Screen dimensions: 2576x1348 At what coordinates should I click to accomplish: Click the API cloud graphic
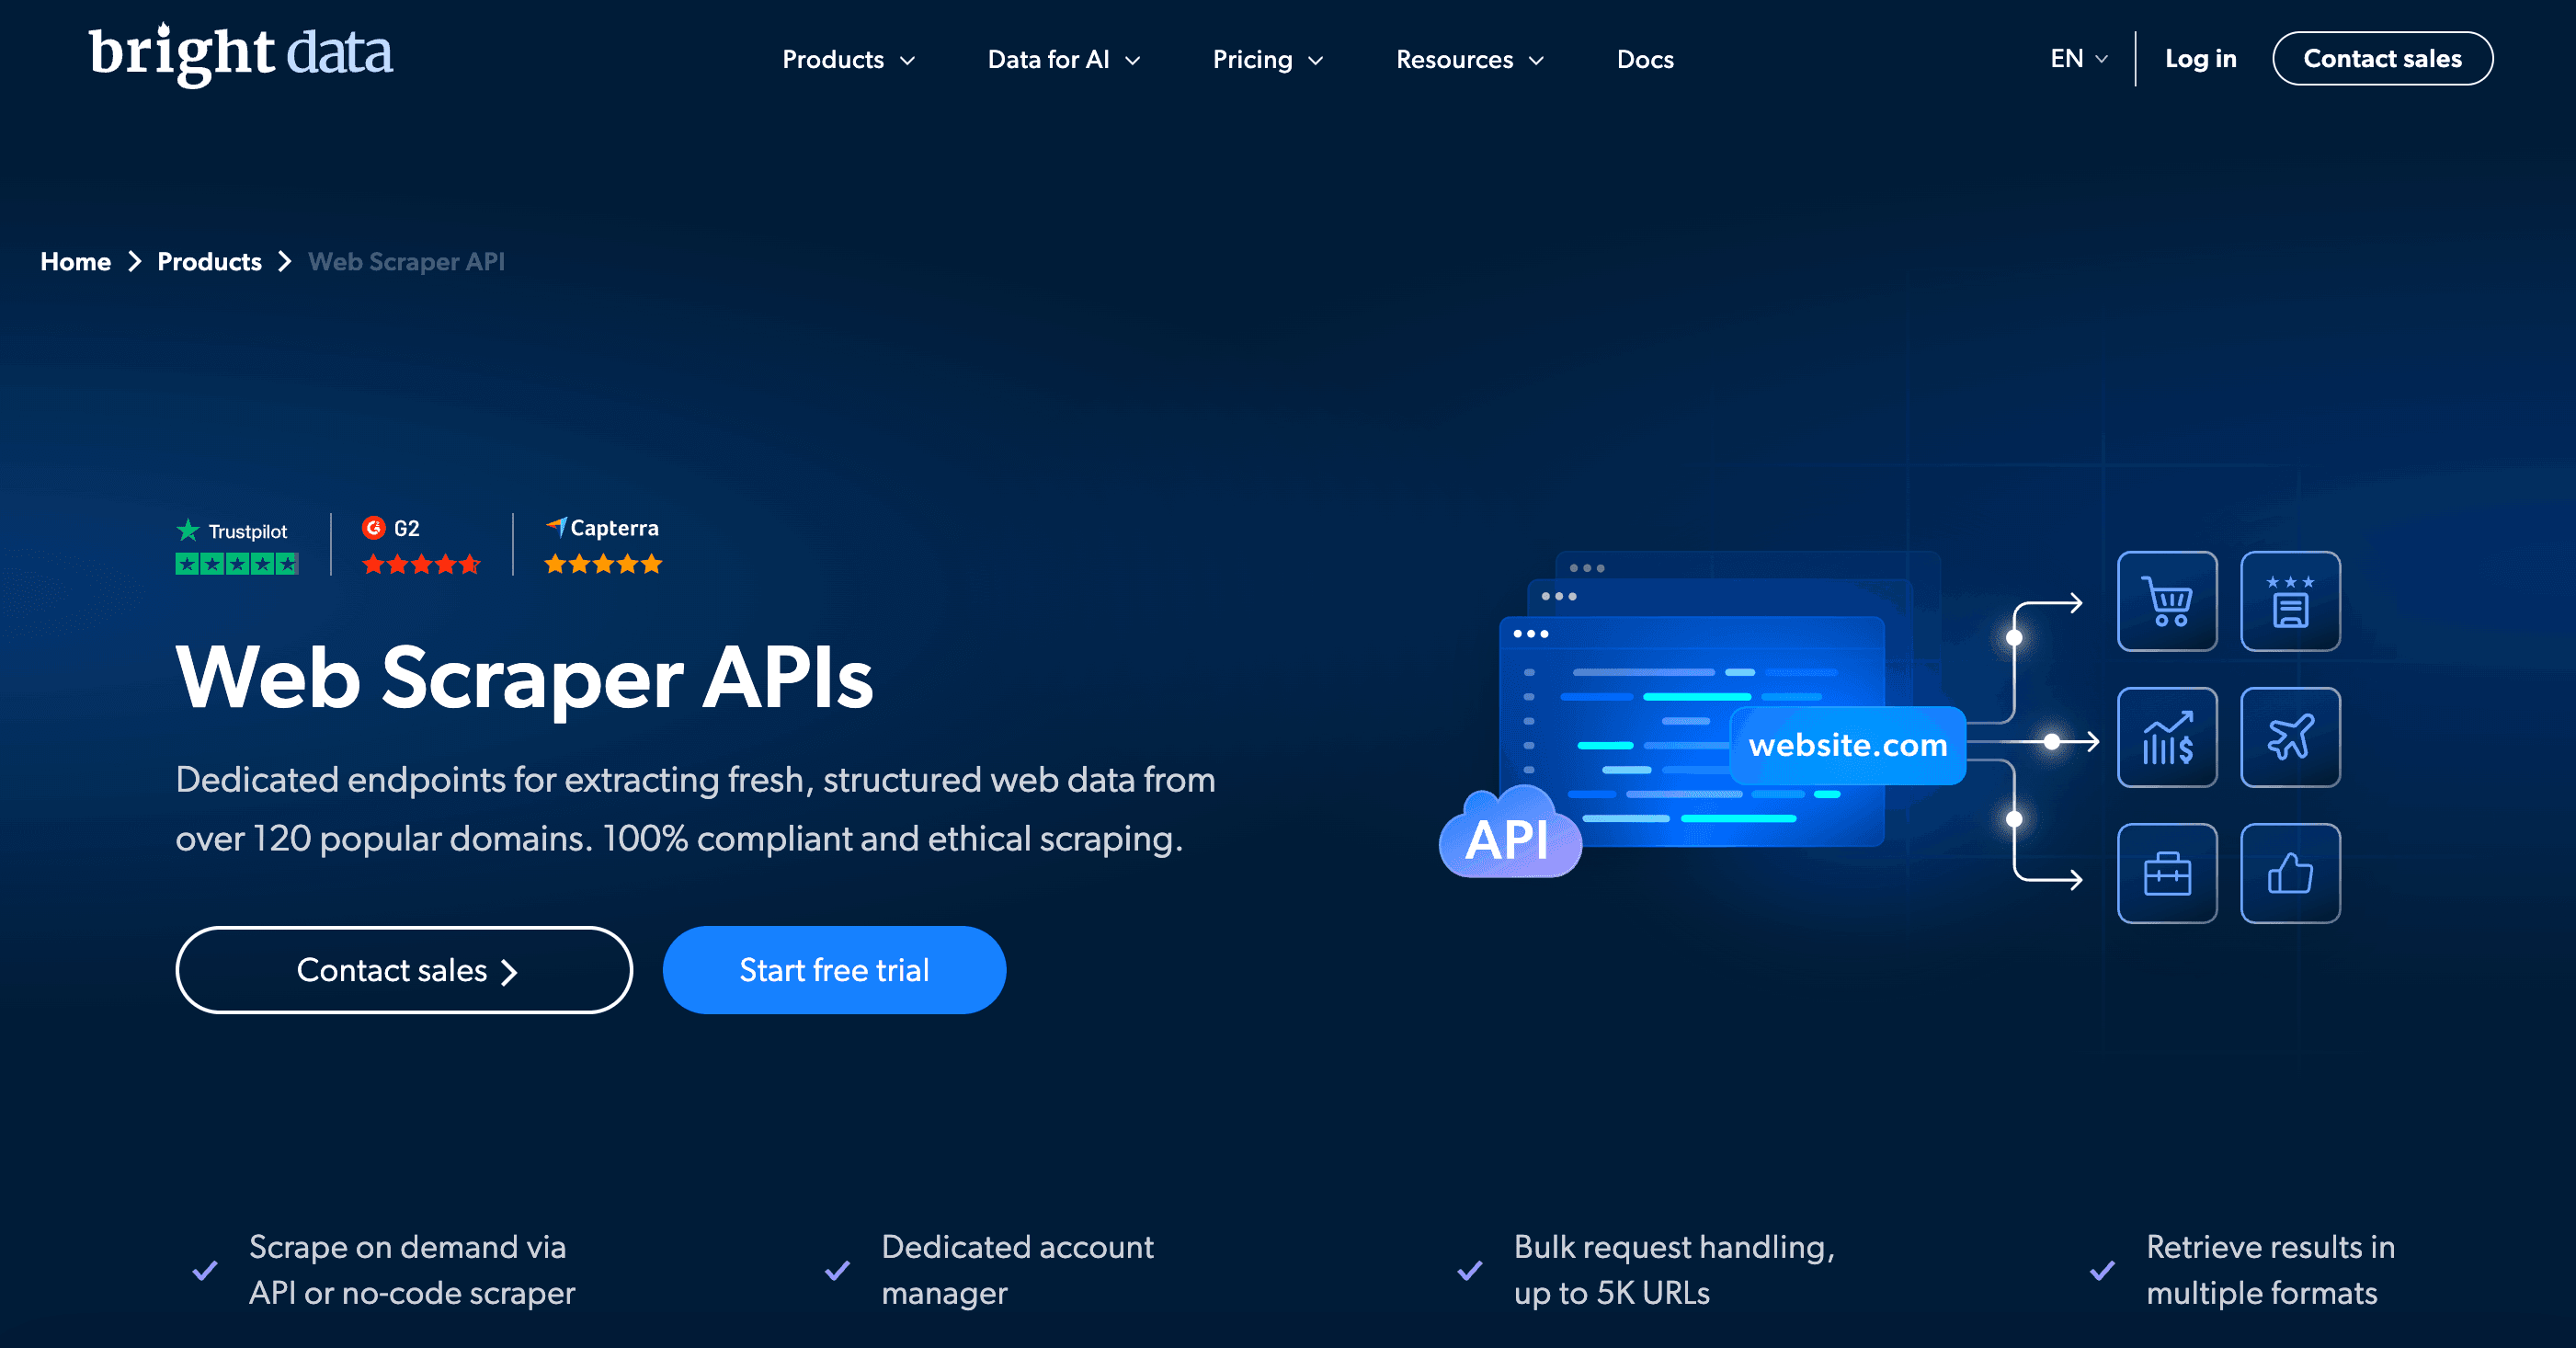click(x=1510, y=833)
